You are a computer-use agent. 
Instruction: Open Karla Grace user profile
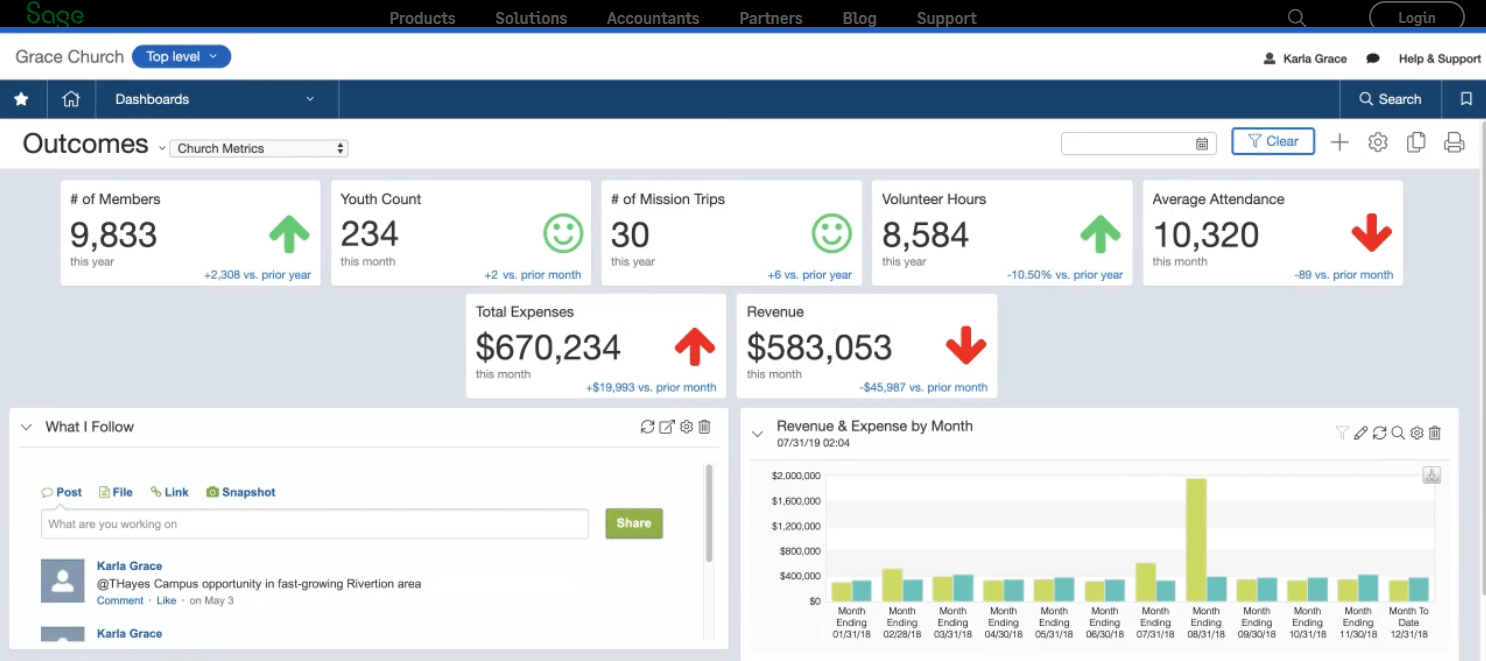[x=1306, y=58]
